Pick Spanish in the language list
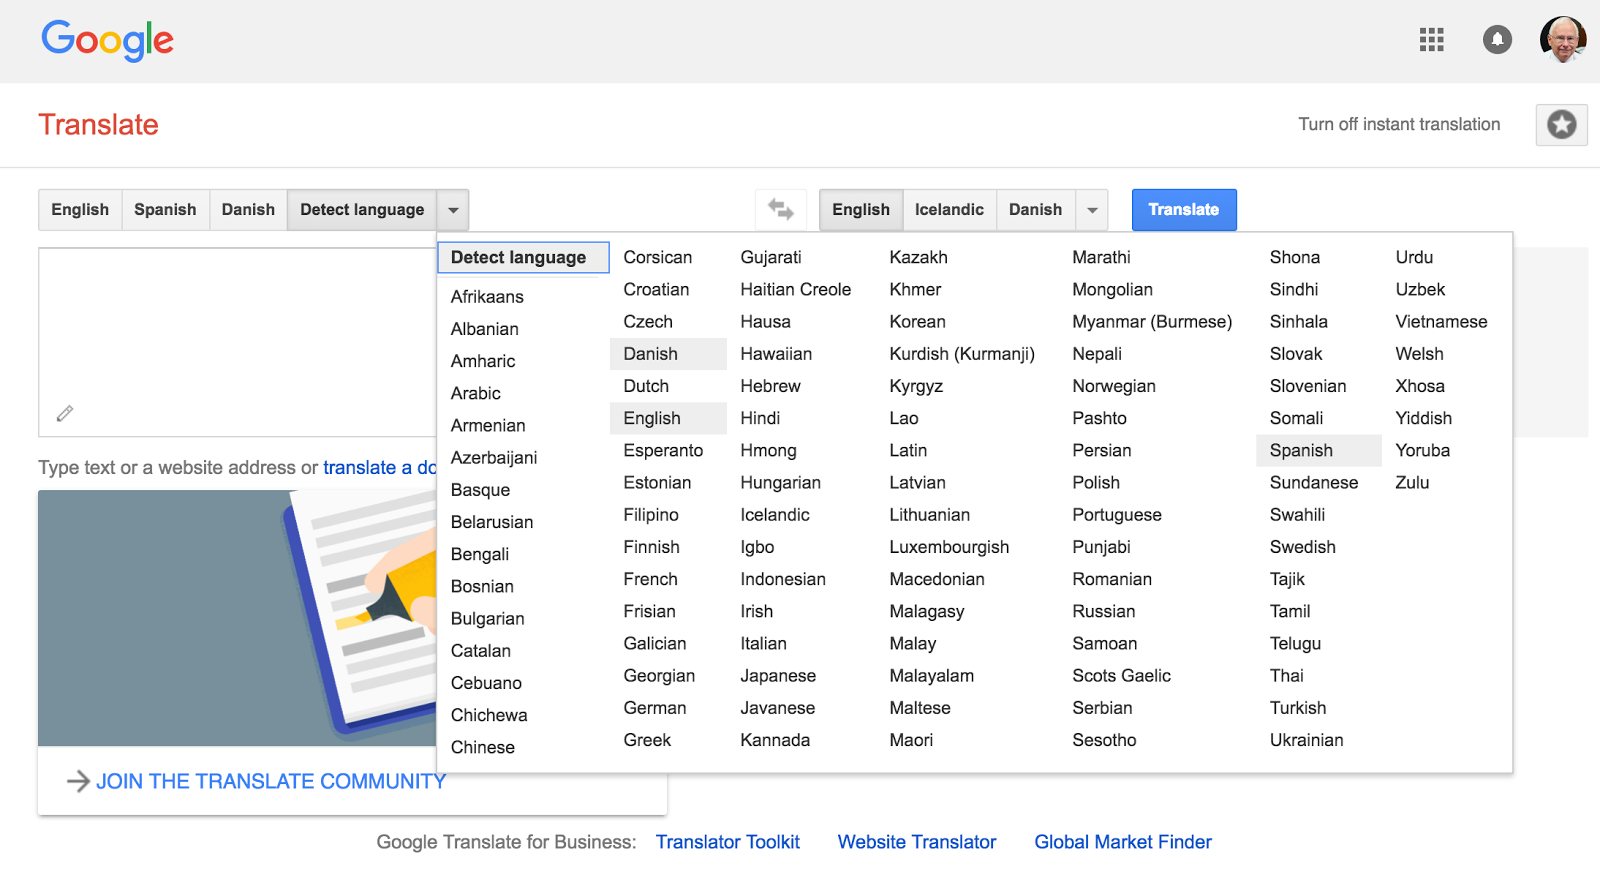 point(1318,450)
